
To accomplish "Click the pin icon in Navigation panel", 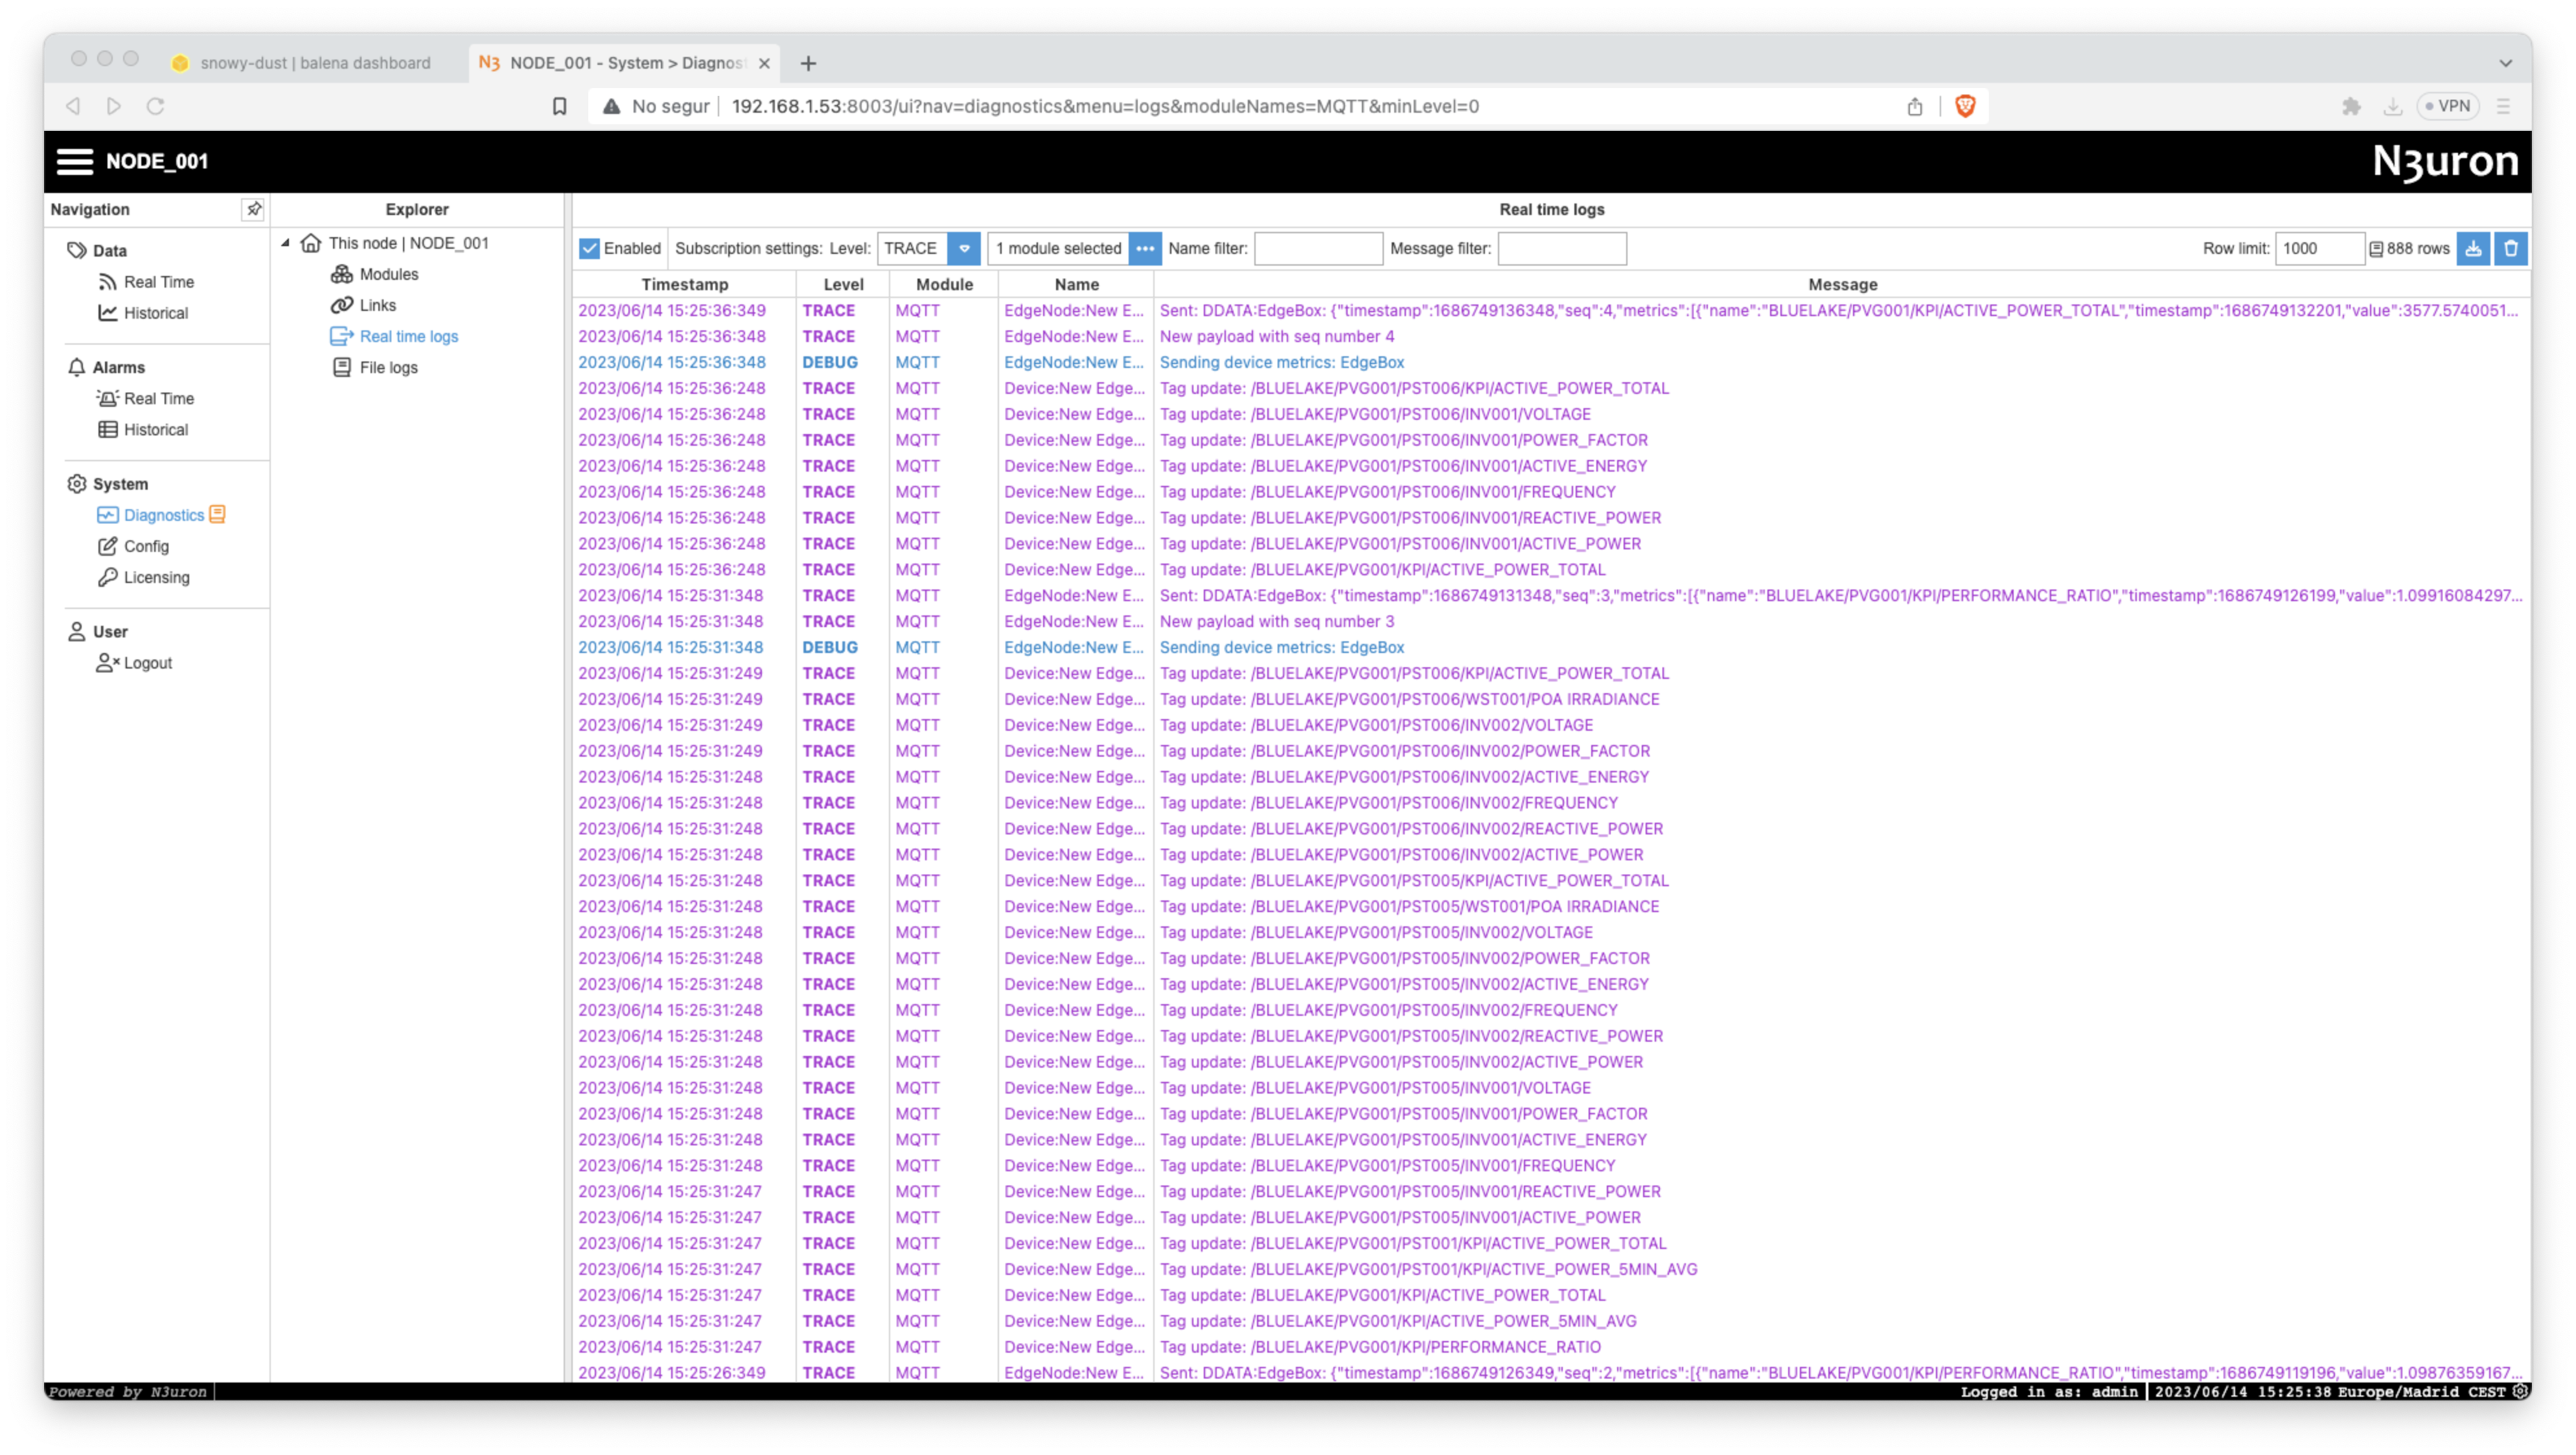I will pos(254,209).
